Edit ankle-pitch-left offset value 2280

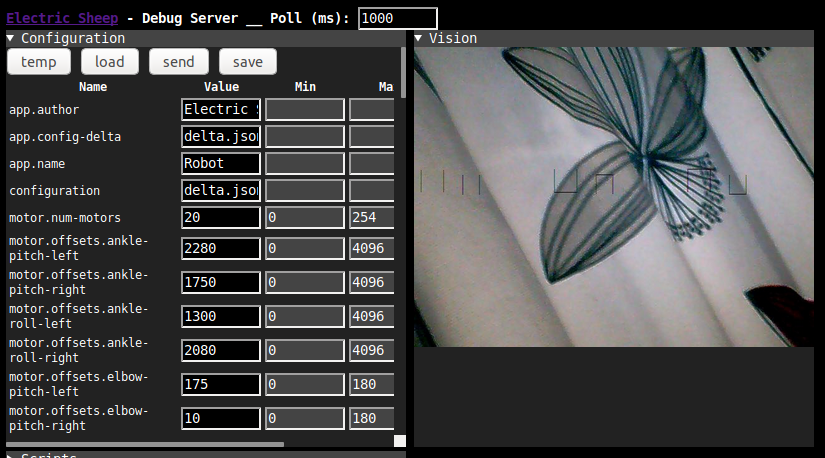221,248
